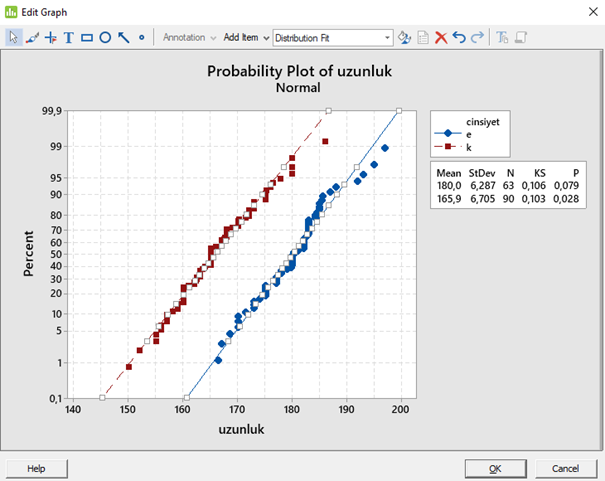Select the pointer selection tool
Image resolution: width=605 pixels, height=481 pixels.
click(14, 37)
